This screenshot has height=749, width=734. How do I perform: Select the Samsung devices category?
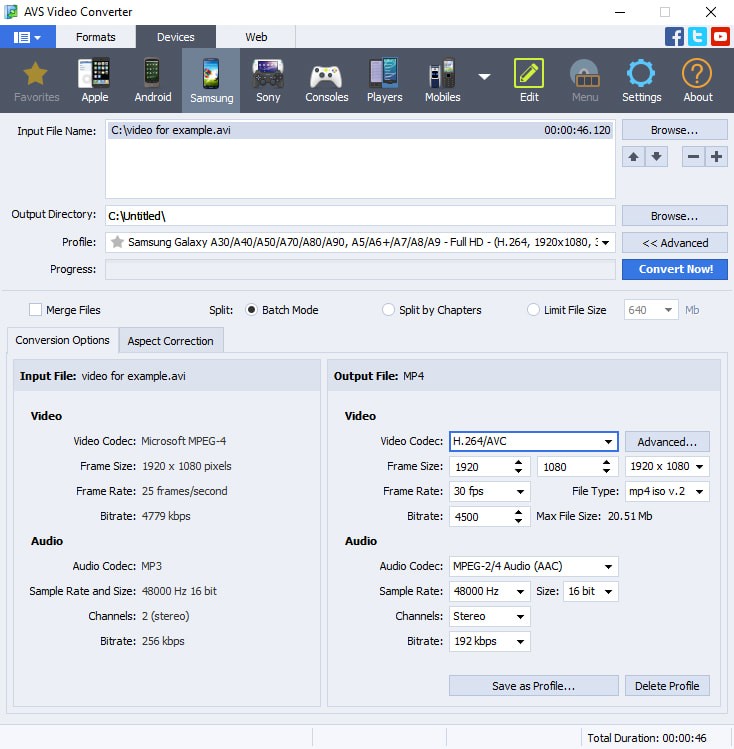pyautogui.click(x=211, y=81)
